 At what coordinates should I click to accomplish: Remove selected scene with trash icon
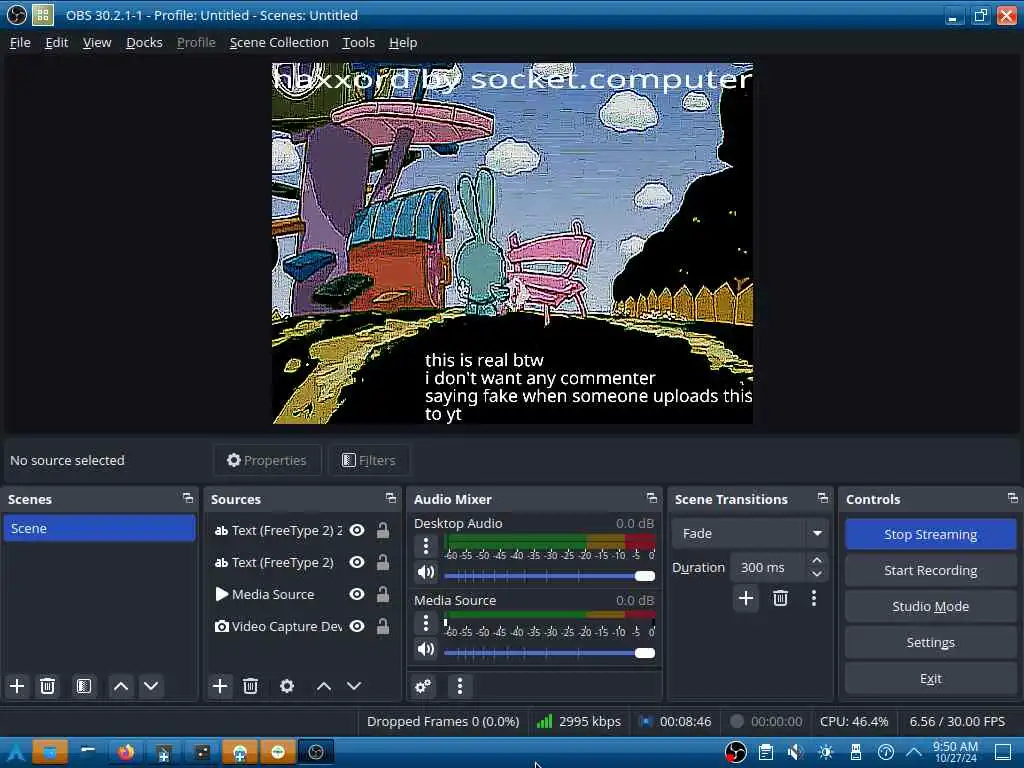[47, 686]
